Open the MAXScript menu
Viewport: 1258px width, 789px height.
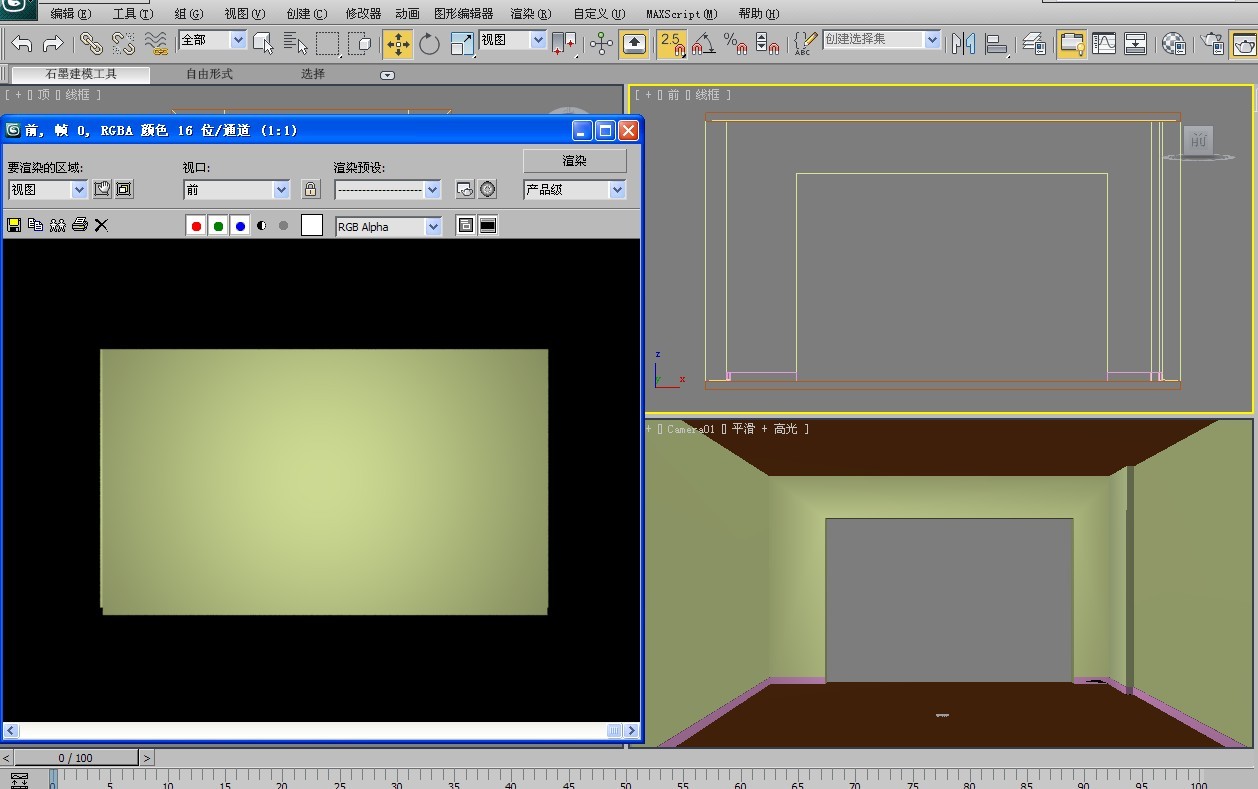click(x=682, y=14)
